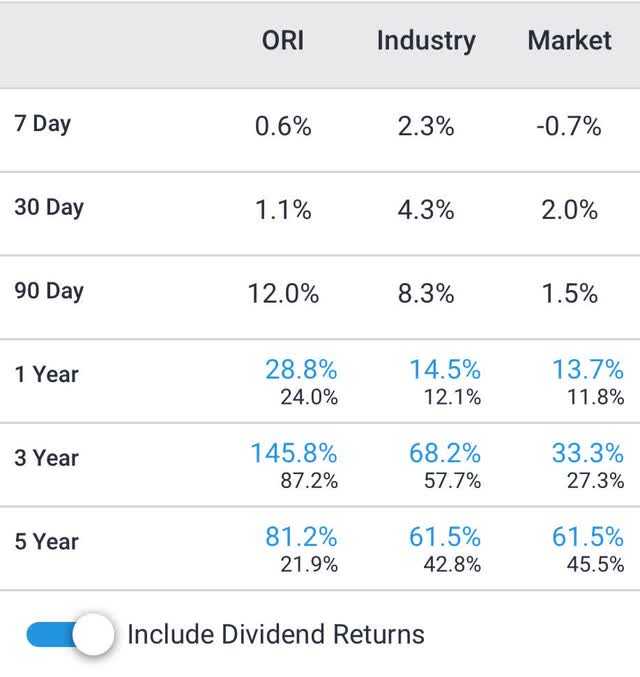The width and height of the screenshot is (640, 677).
Task: Click the 30 Day row label
Action: click(49, 207)
